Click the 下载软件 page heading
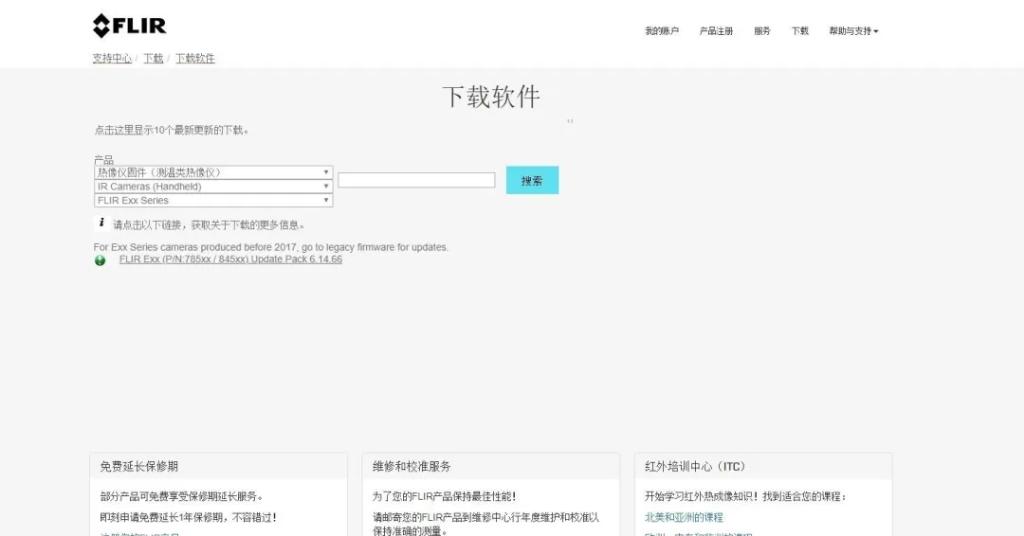The height and width of the screenshot is (536, 1024). pos(491,97)
